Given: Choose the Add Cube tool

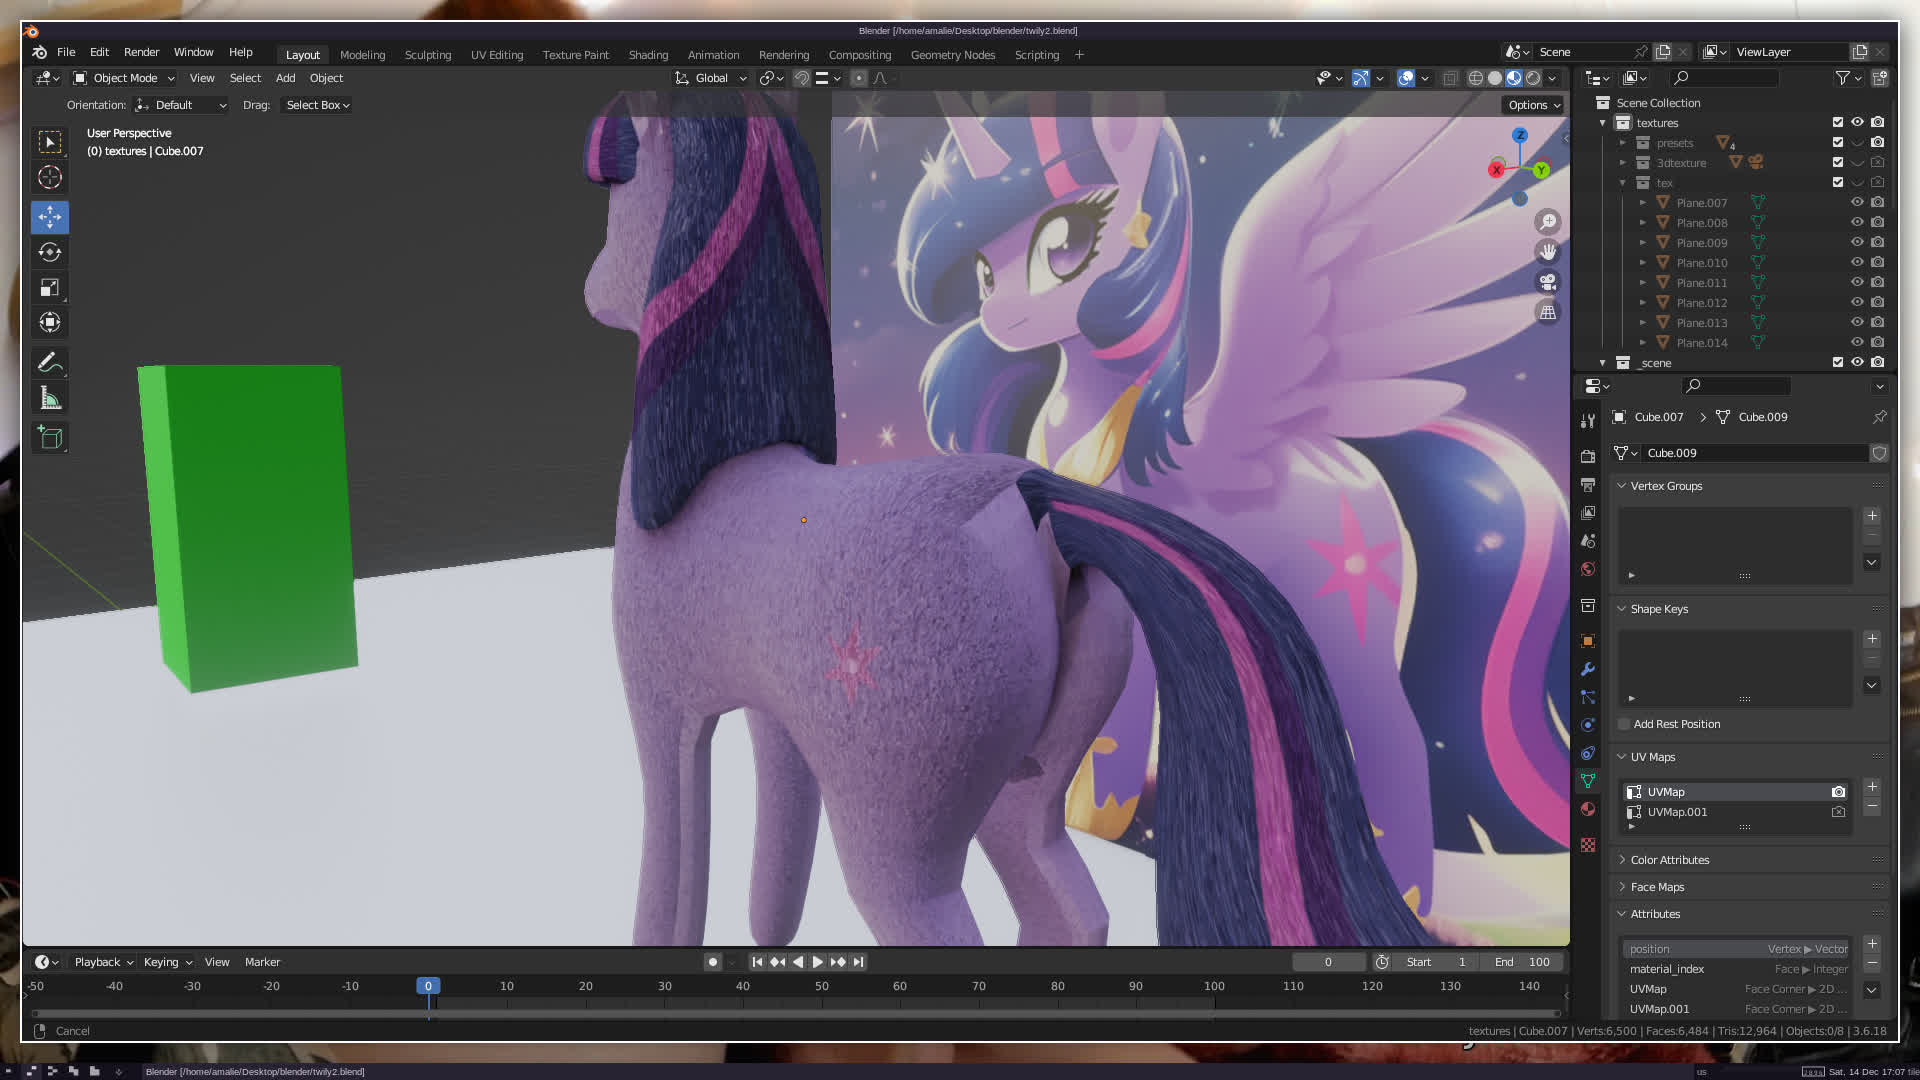Looking at the screenshot, I should point(50,437).
